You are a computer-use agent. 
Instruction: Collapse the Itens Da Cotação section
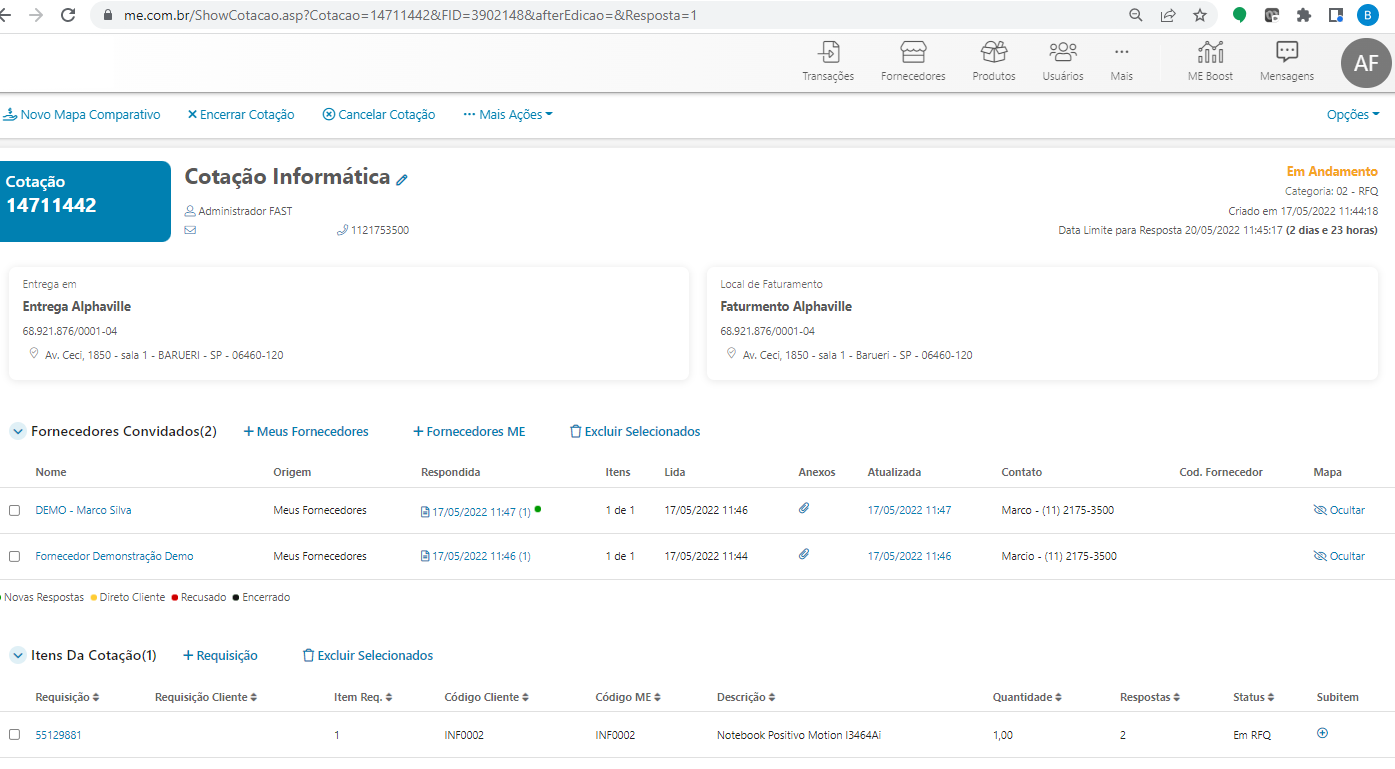click(17, 655)
